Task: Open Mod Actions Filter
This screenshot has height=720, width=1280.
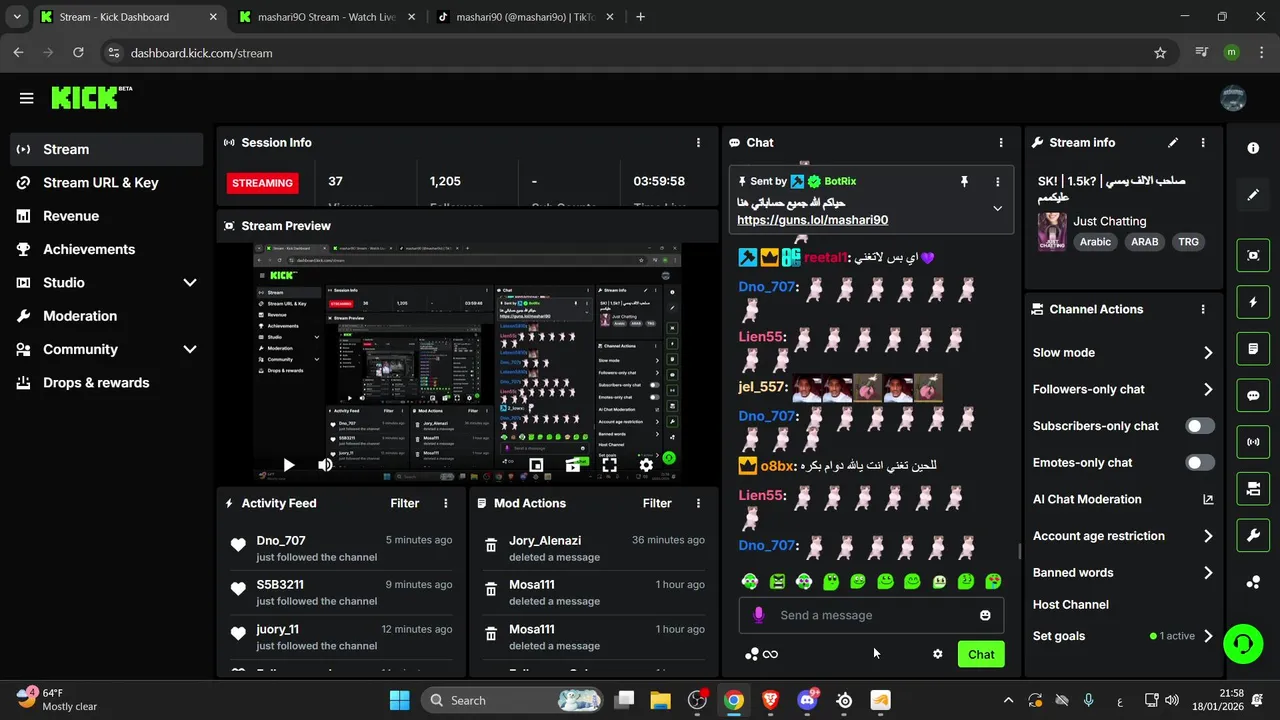Action: [x=657, y=504]
